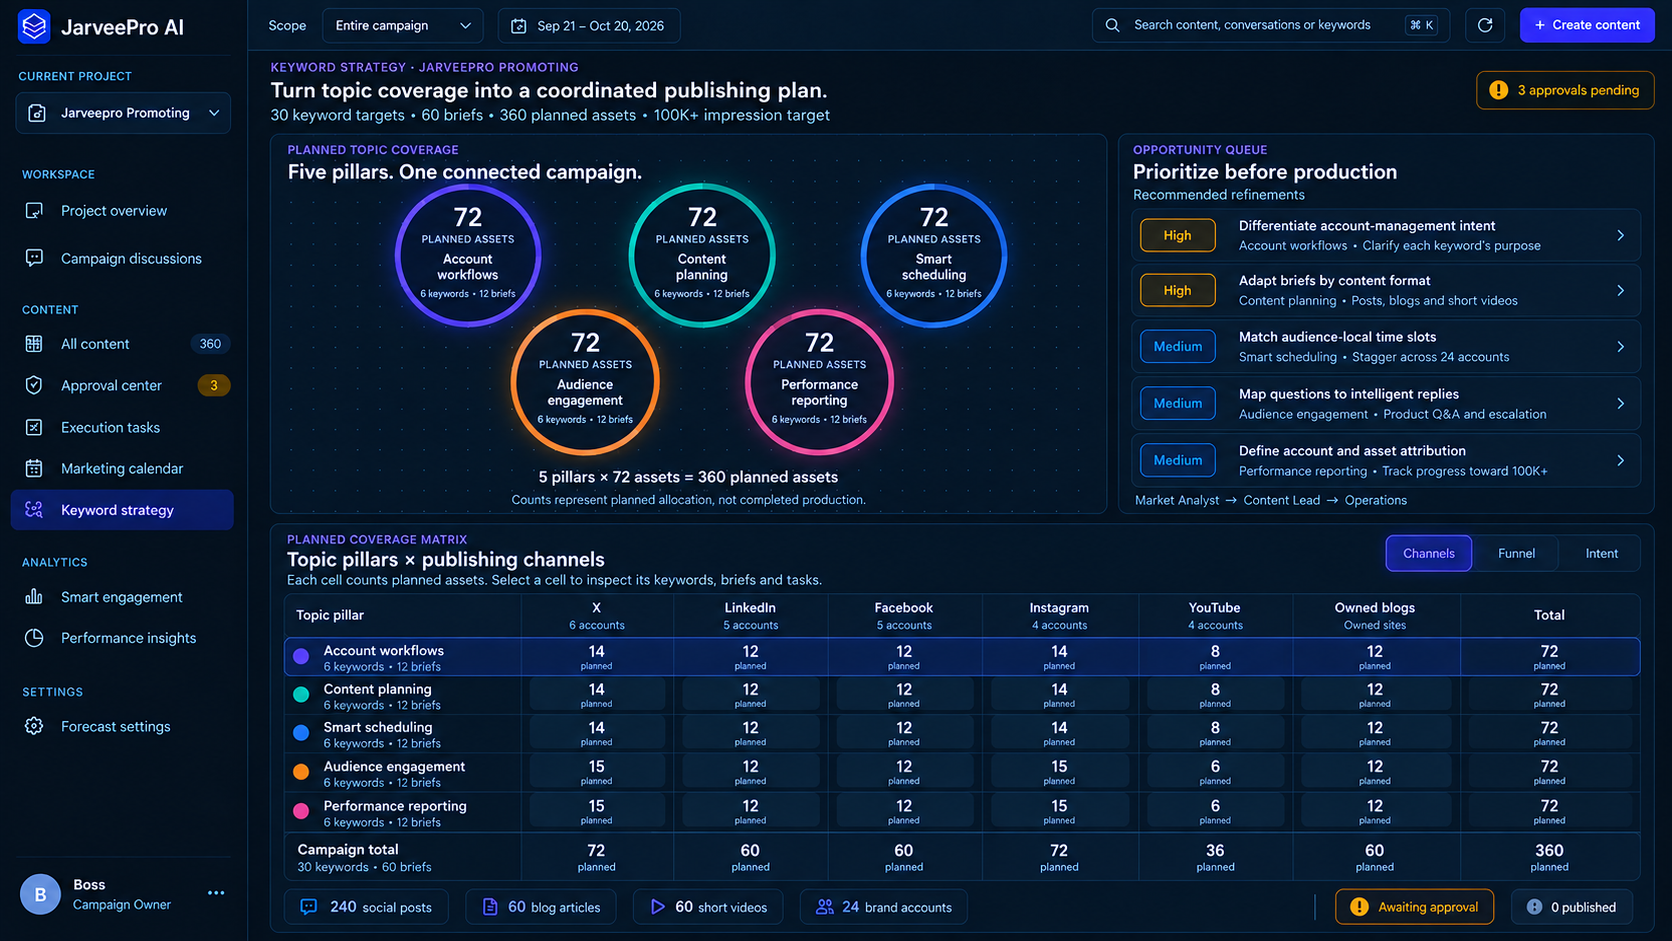Expand Define account and asset attribution chevron
Image resolution: width=1672 pixels, height=941 pixels.
tap(1621, 460)
